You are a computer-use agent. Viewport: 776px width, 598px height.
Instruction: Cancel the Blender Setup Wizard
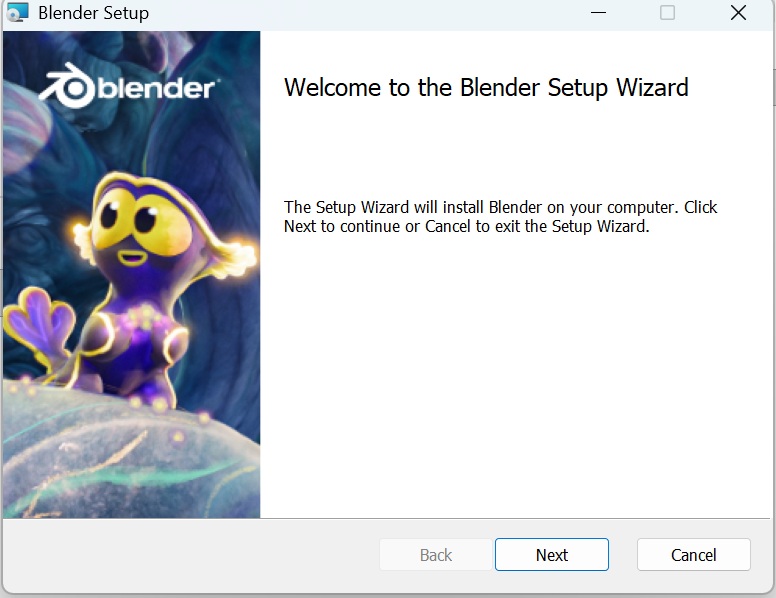pyautogui.click(x=693, y=554)
